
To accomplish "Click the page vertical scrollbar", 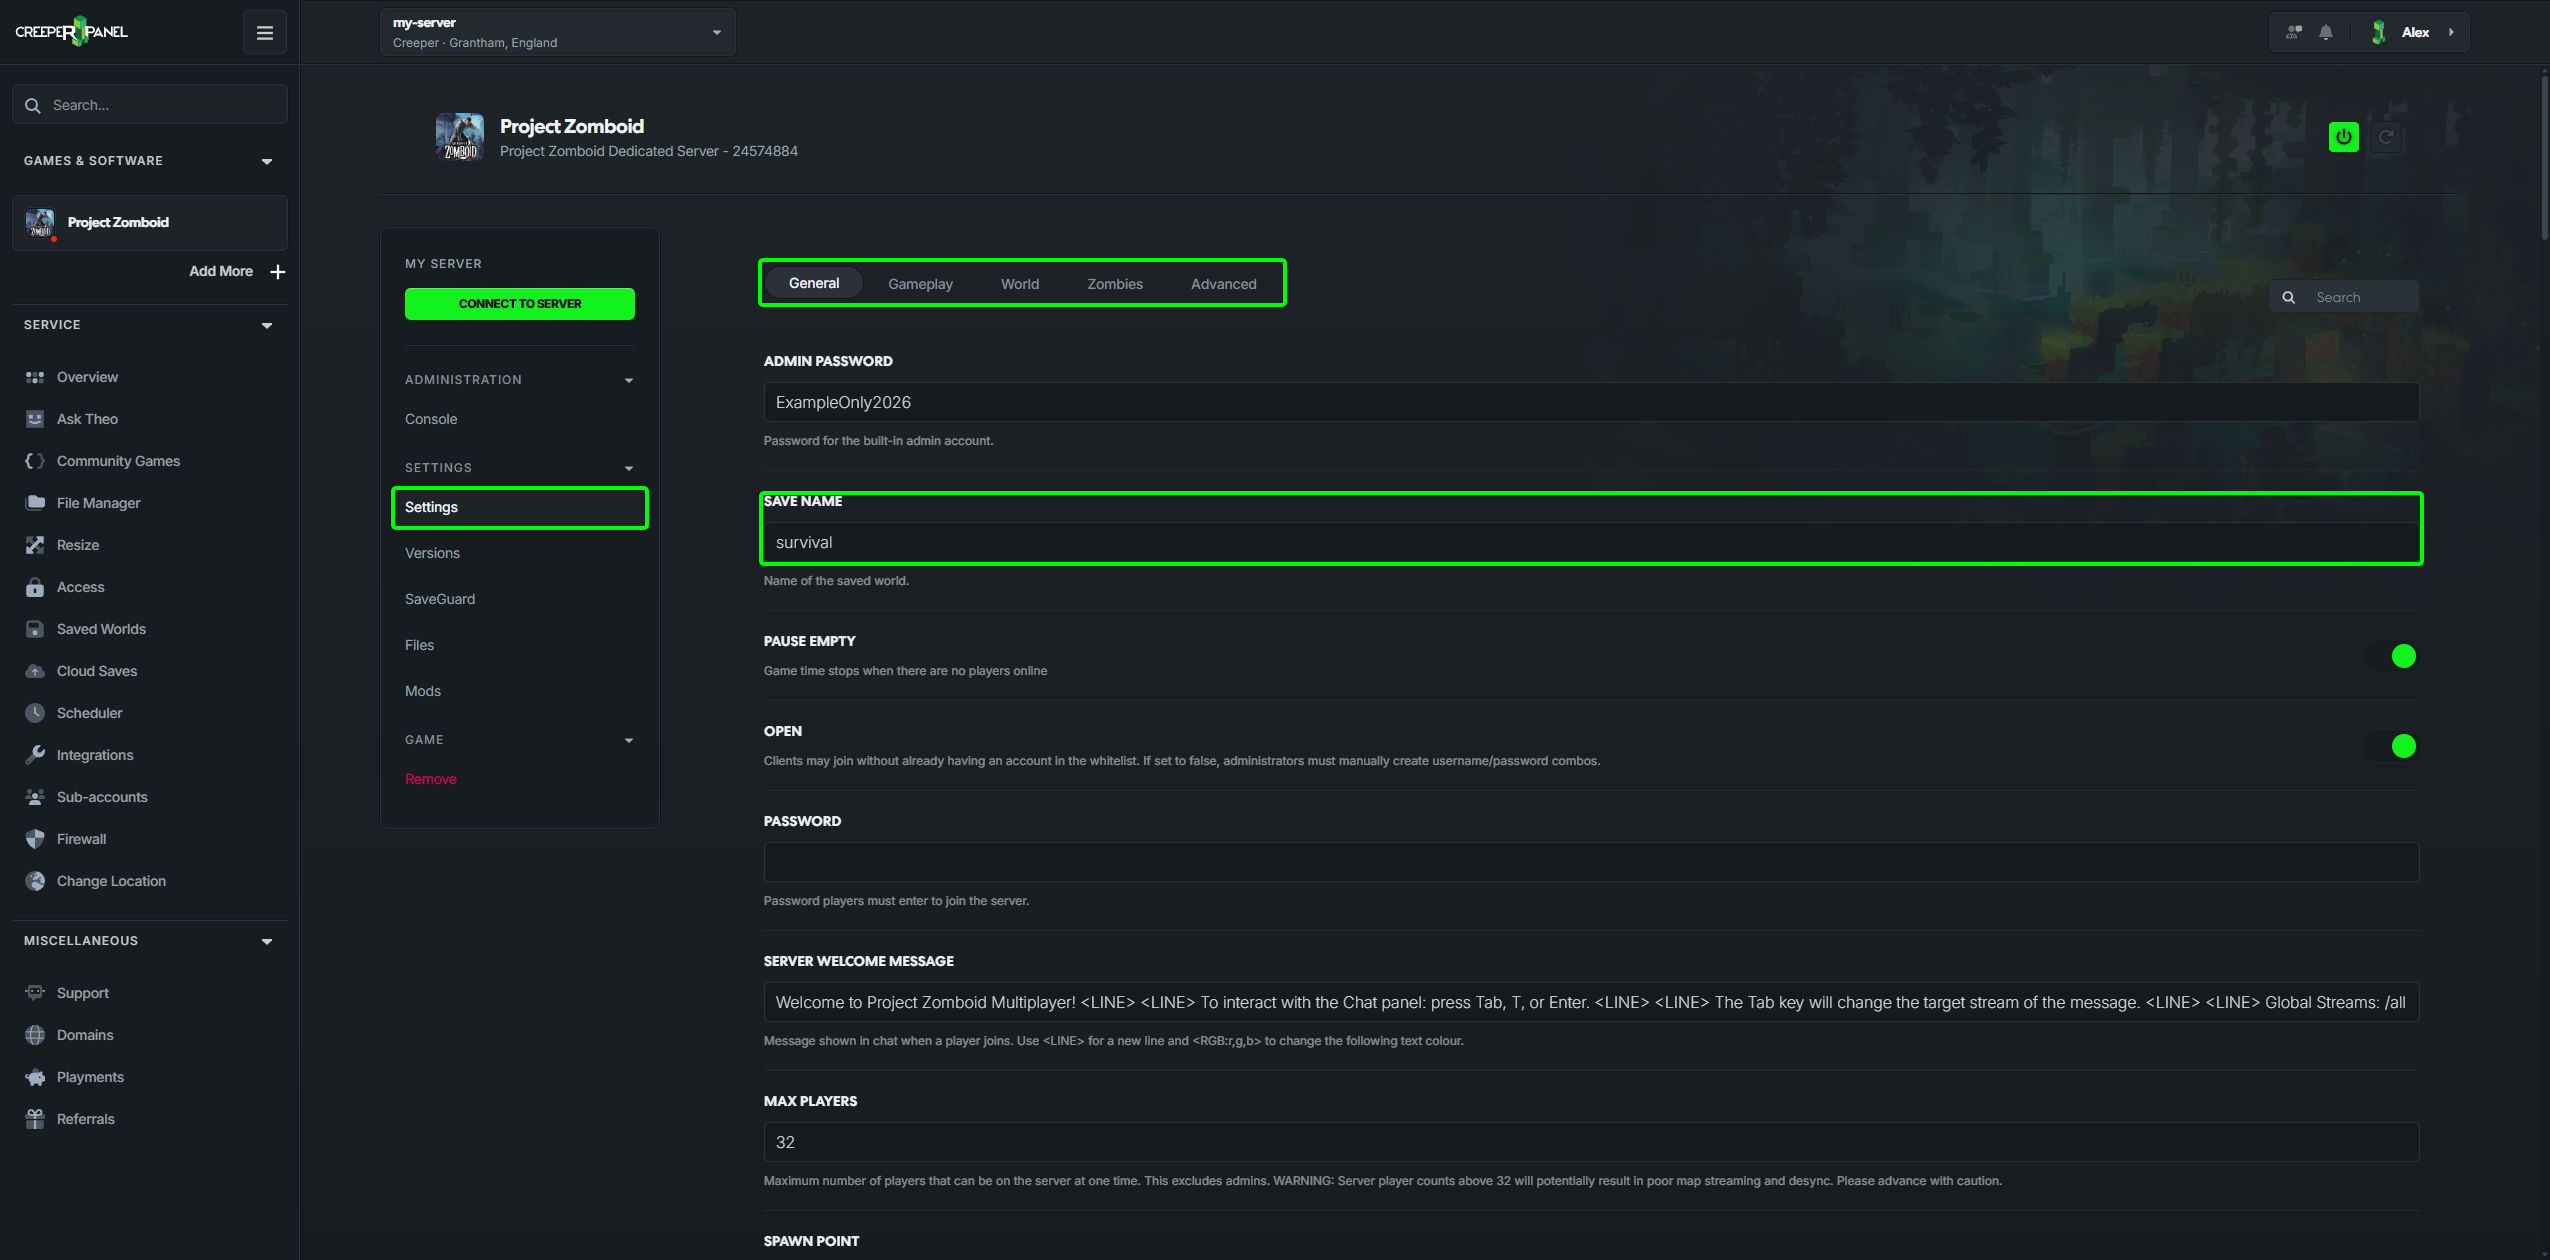I will click(x=2545, y=160).
